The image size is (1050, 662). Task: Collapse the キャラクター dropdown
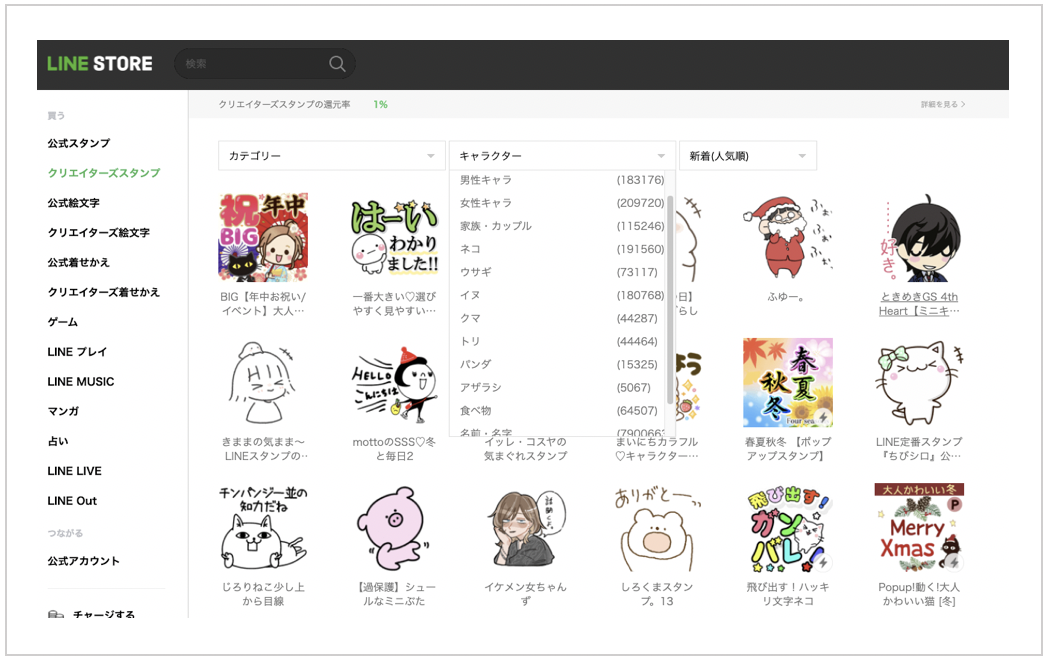[561, 155]
